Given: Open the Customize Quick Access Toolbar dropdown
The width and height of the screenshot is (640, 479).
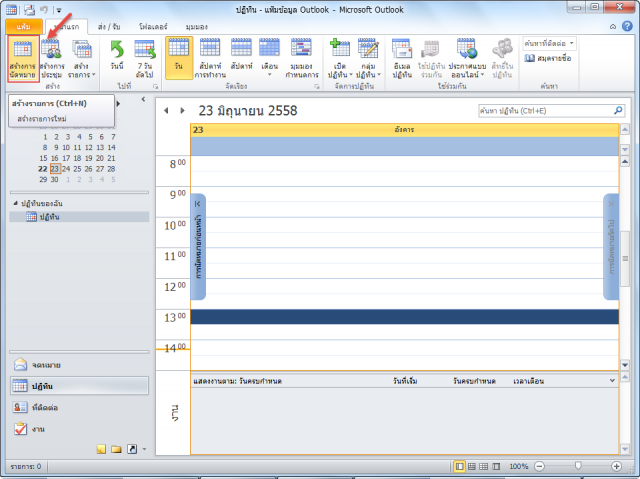Looking at the screenshot, I should [59, 10].
